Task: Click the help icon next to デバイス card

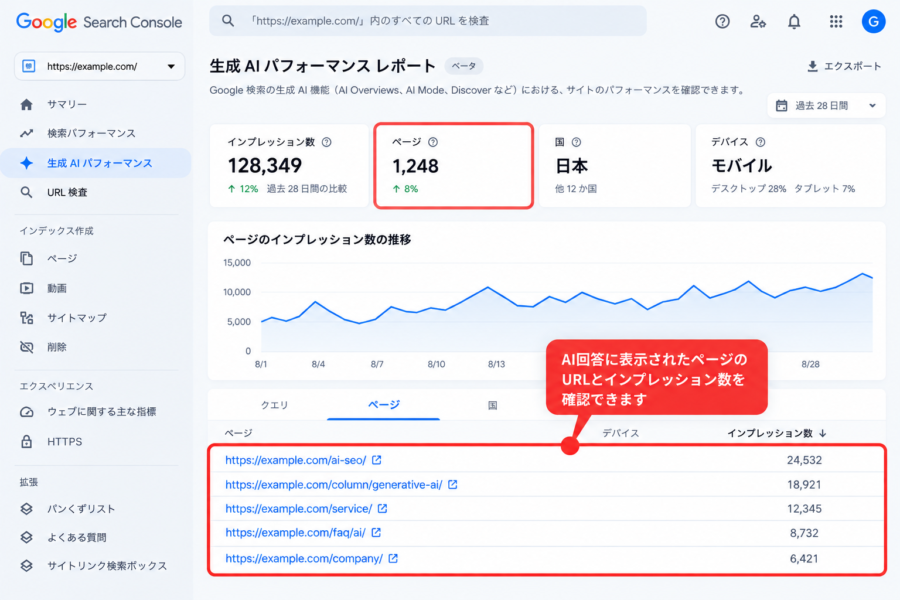Action: pyautogui.click(x=760, y=142)
